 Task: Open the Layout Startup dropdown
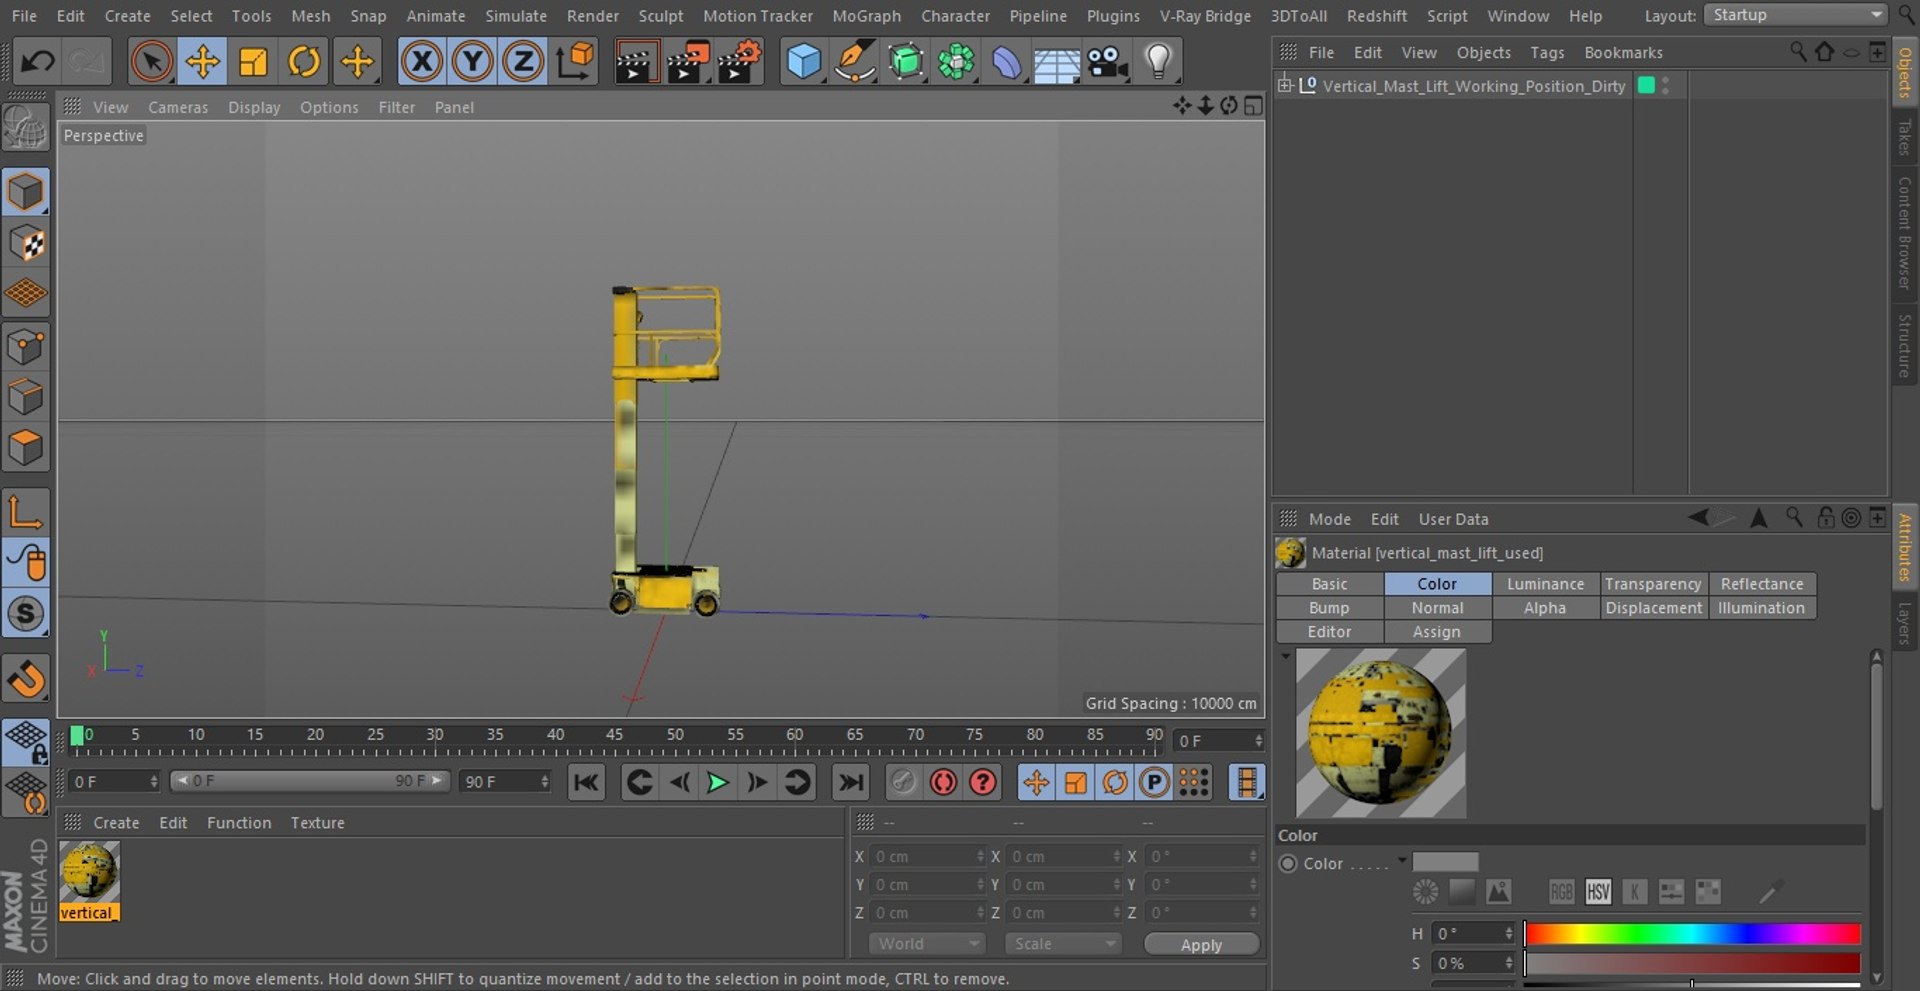(1796, 15)
